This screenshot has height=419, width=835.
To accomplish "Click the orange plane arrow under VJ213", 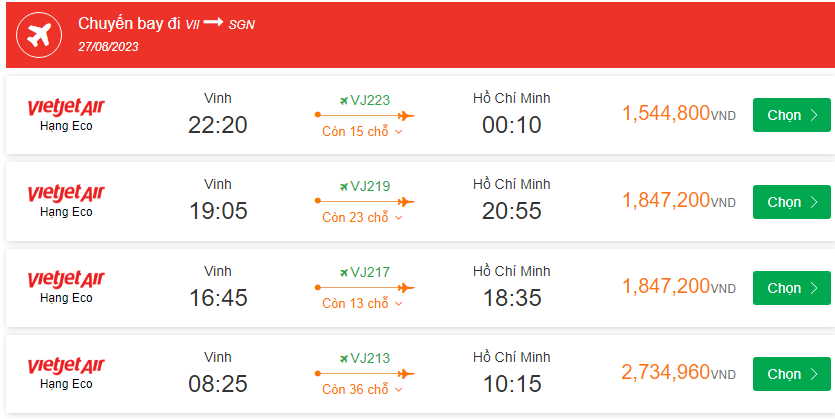I will (x=405, y=374).
